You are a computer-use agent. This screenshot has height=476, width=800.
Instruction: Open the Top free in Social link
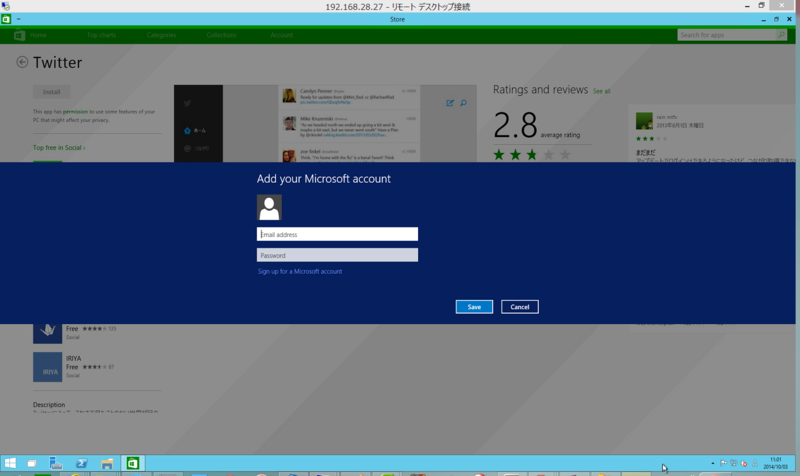click(x=59, y=147)
